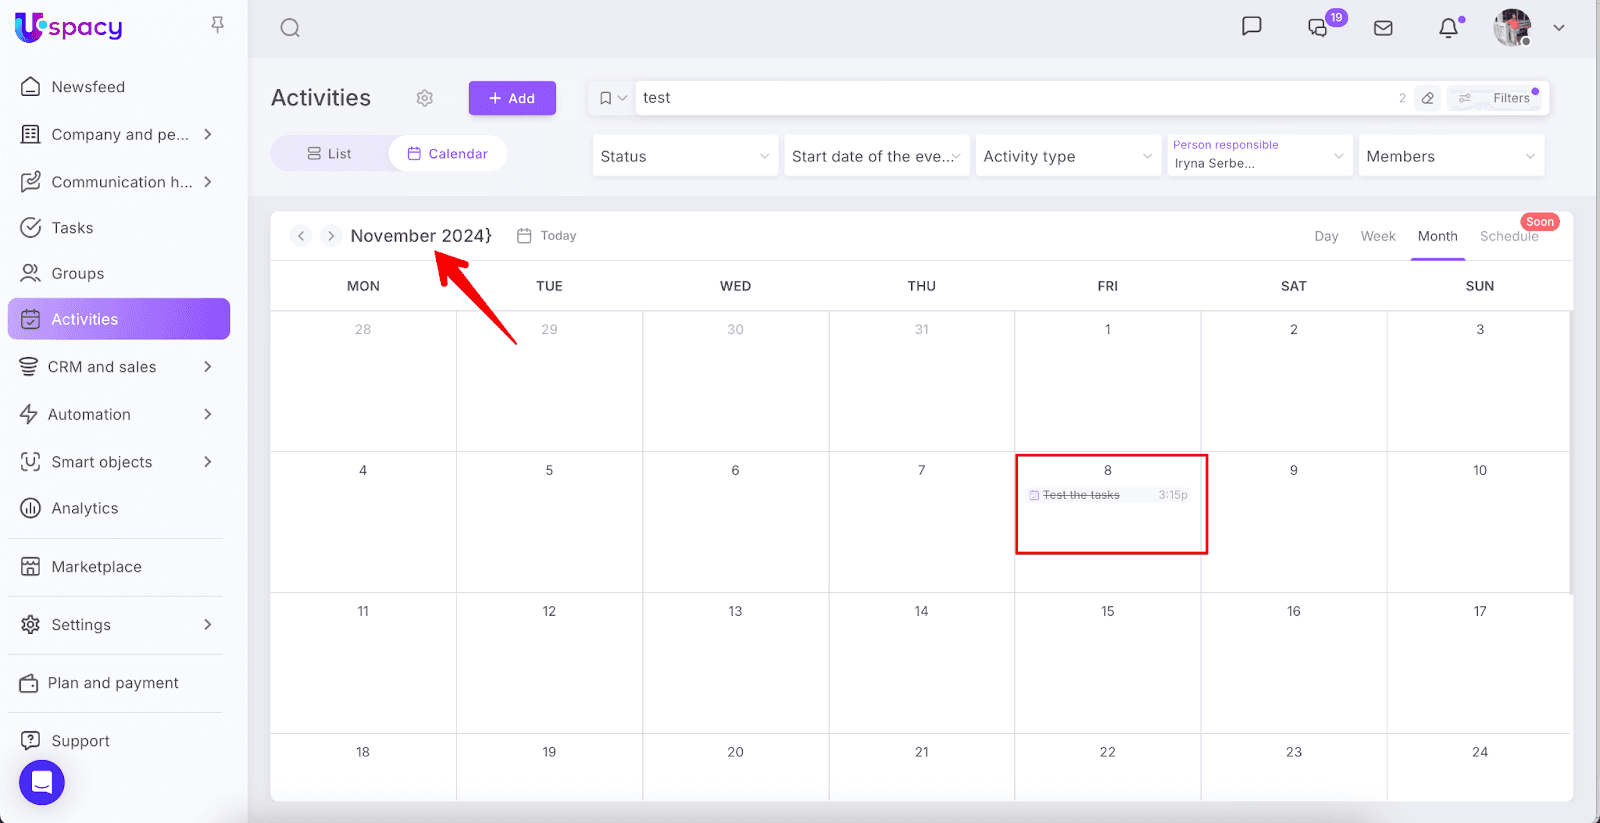
Task: Open the chat bubble icon in header
Action: pyautogui.click(x=1251, y=27)
